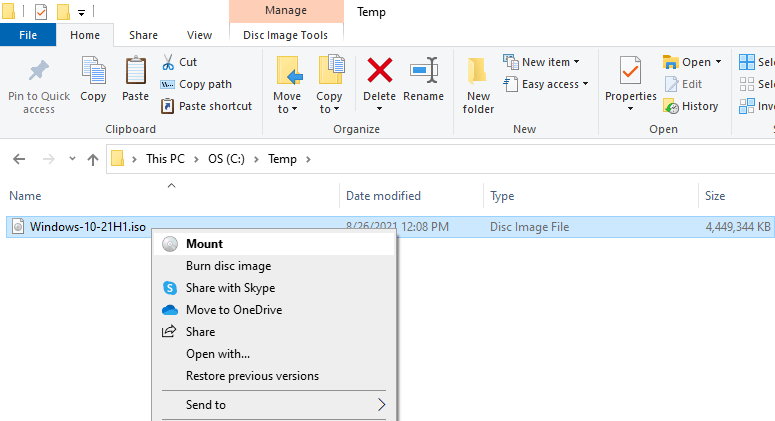775x421 pixels.
Task: Click the History icon in Open group
Action: tap(671, 106)
